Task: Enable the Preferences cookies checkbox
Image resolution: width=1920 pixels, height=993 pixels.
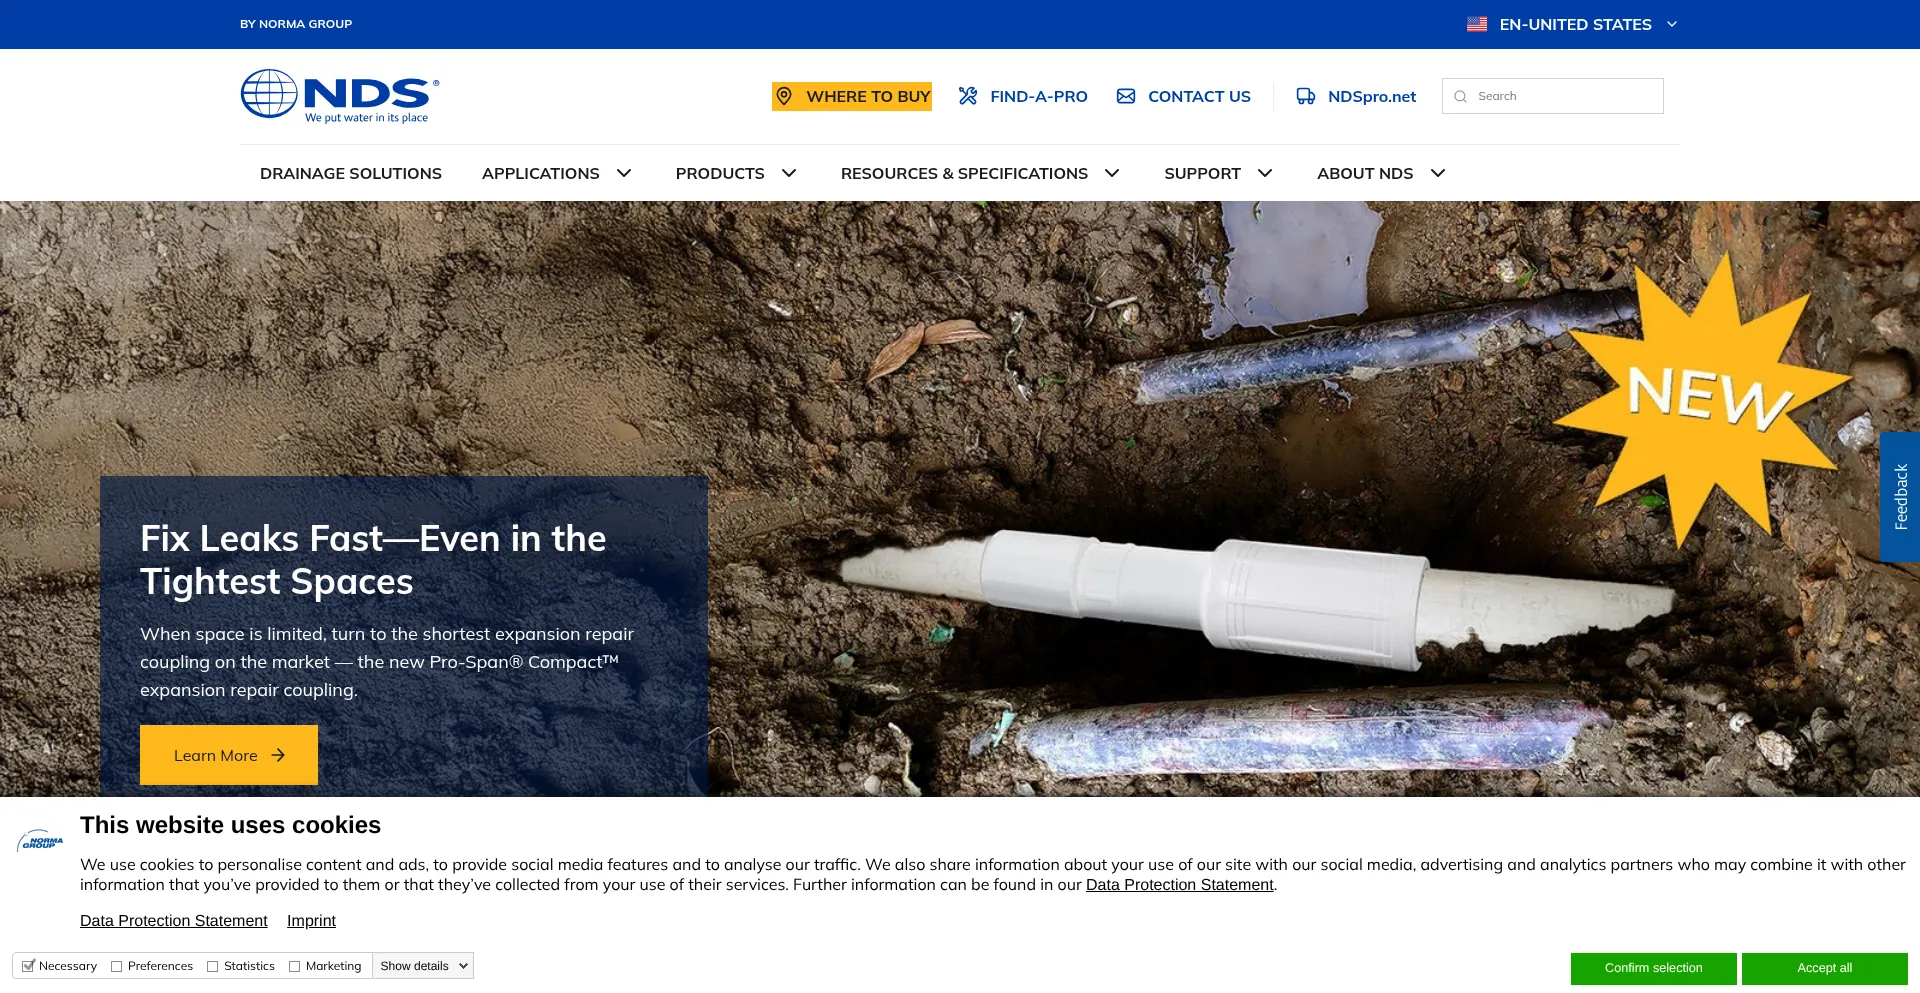Action: pos(117,966)
